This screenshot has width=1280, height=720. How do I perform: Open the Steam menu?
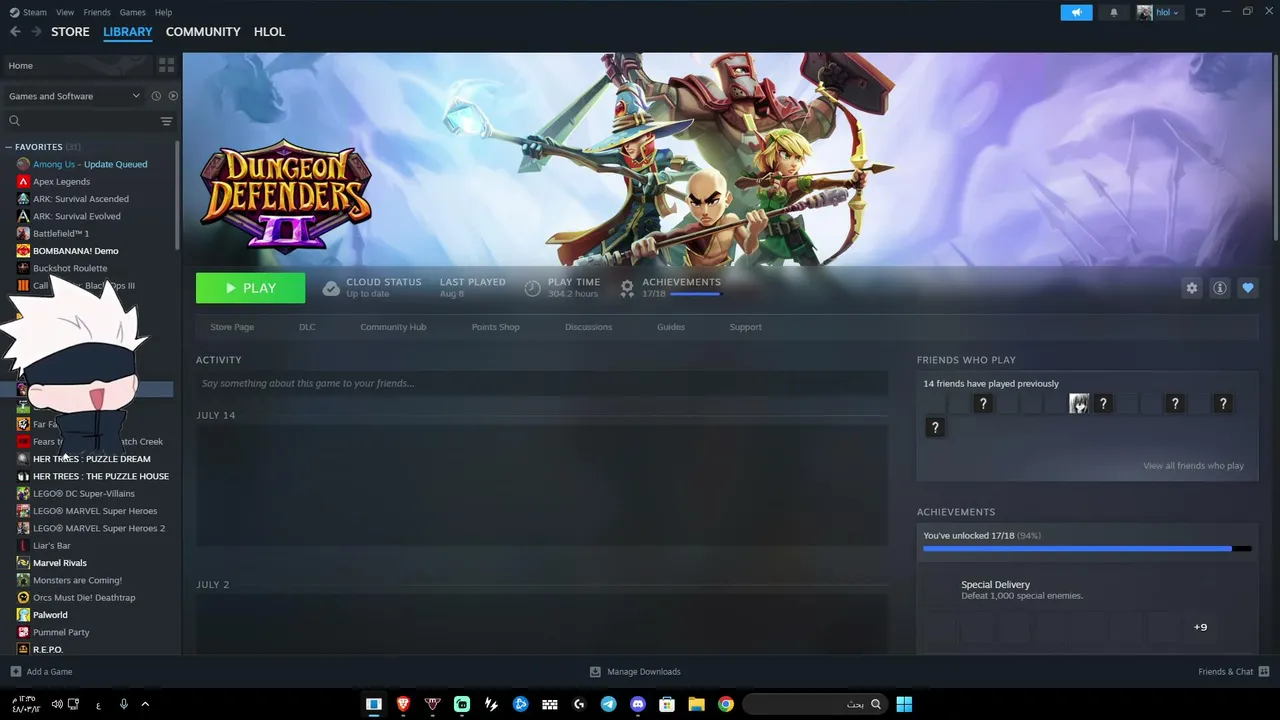pyautogui.click(x=28, y=12)
